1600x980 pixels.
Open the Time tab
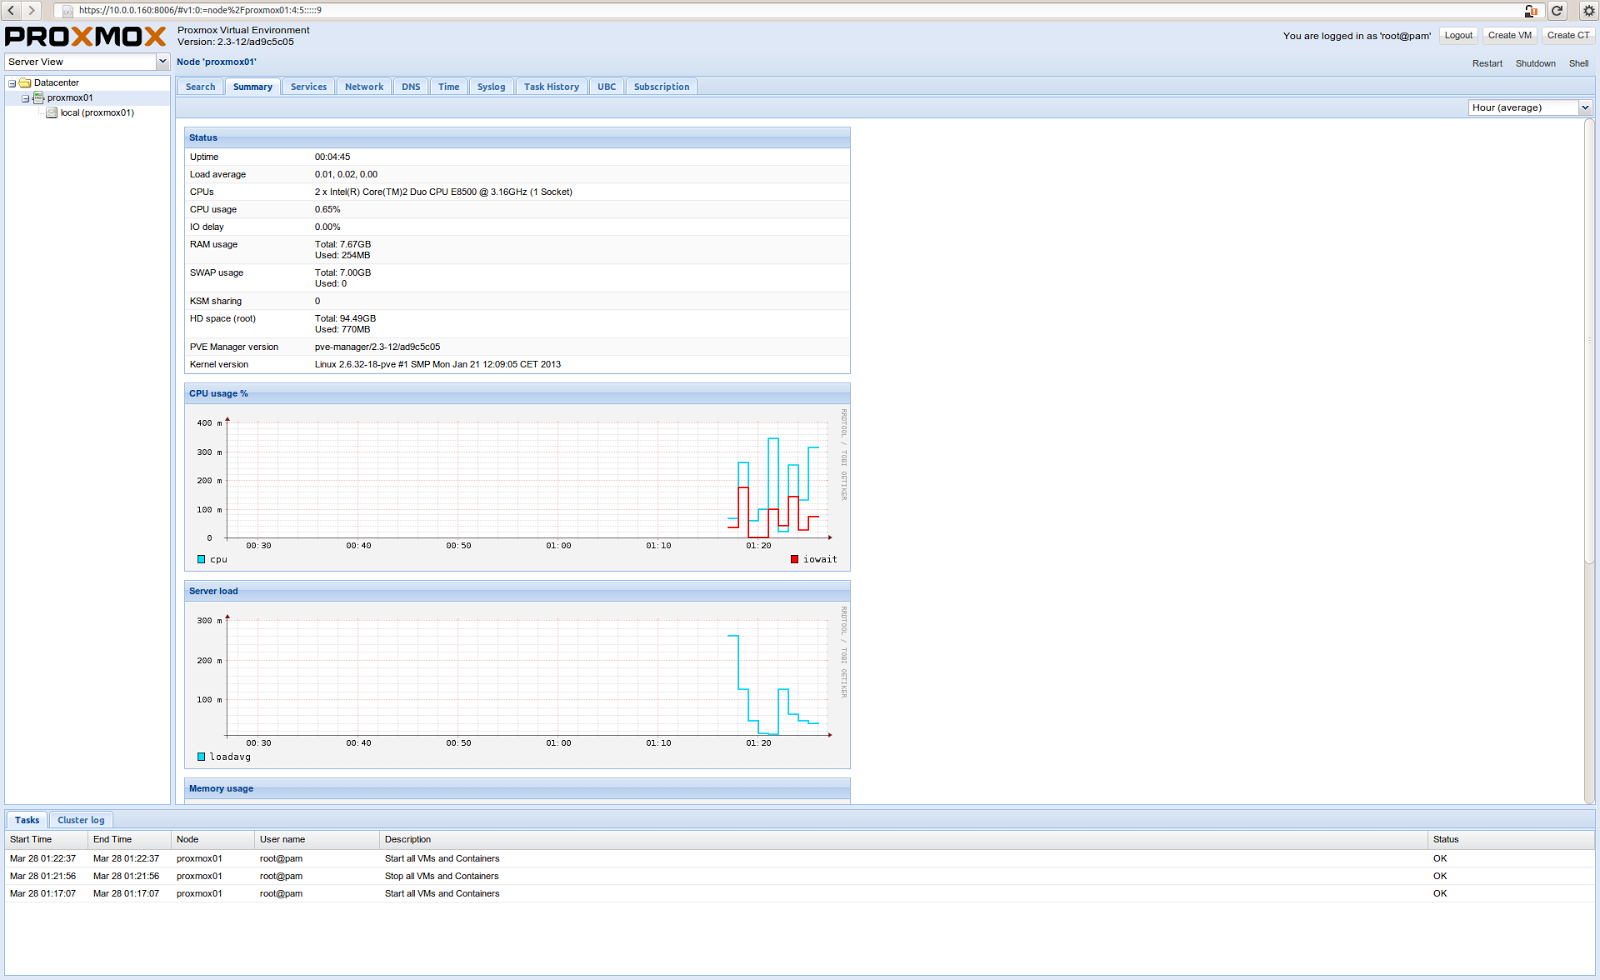tap(449, 87)
